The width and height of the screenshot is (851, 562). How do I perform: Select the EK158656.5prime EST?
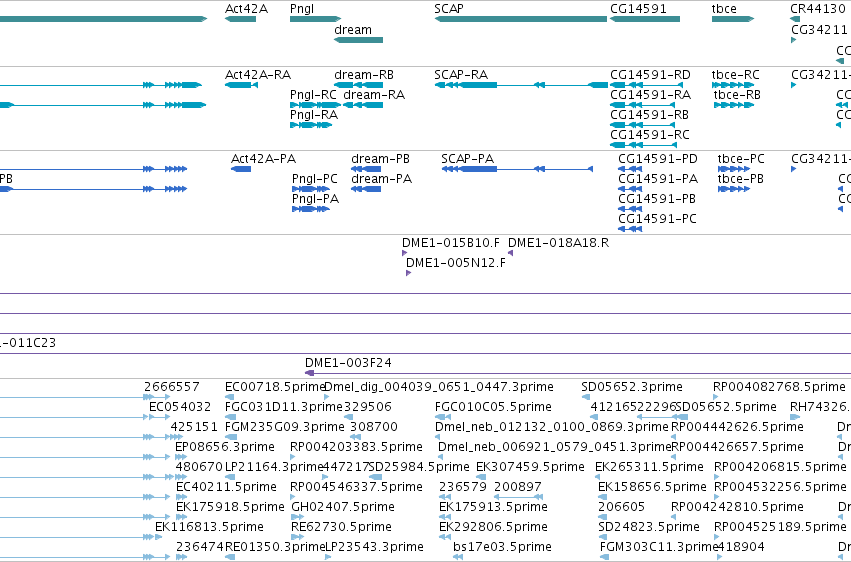pyautogui.click(x=601, y=497)
